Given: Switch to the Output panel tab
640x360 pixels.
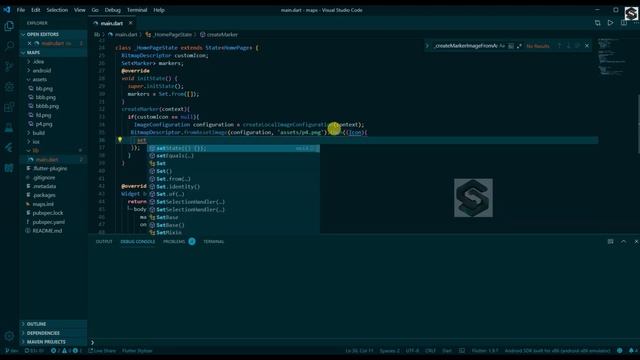Looking at the screenshot, I should pos(104,242).
